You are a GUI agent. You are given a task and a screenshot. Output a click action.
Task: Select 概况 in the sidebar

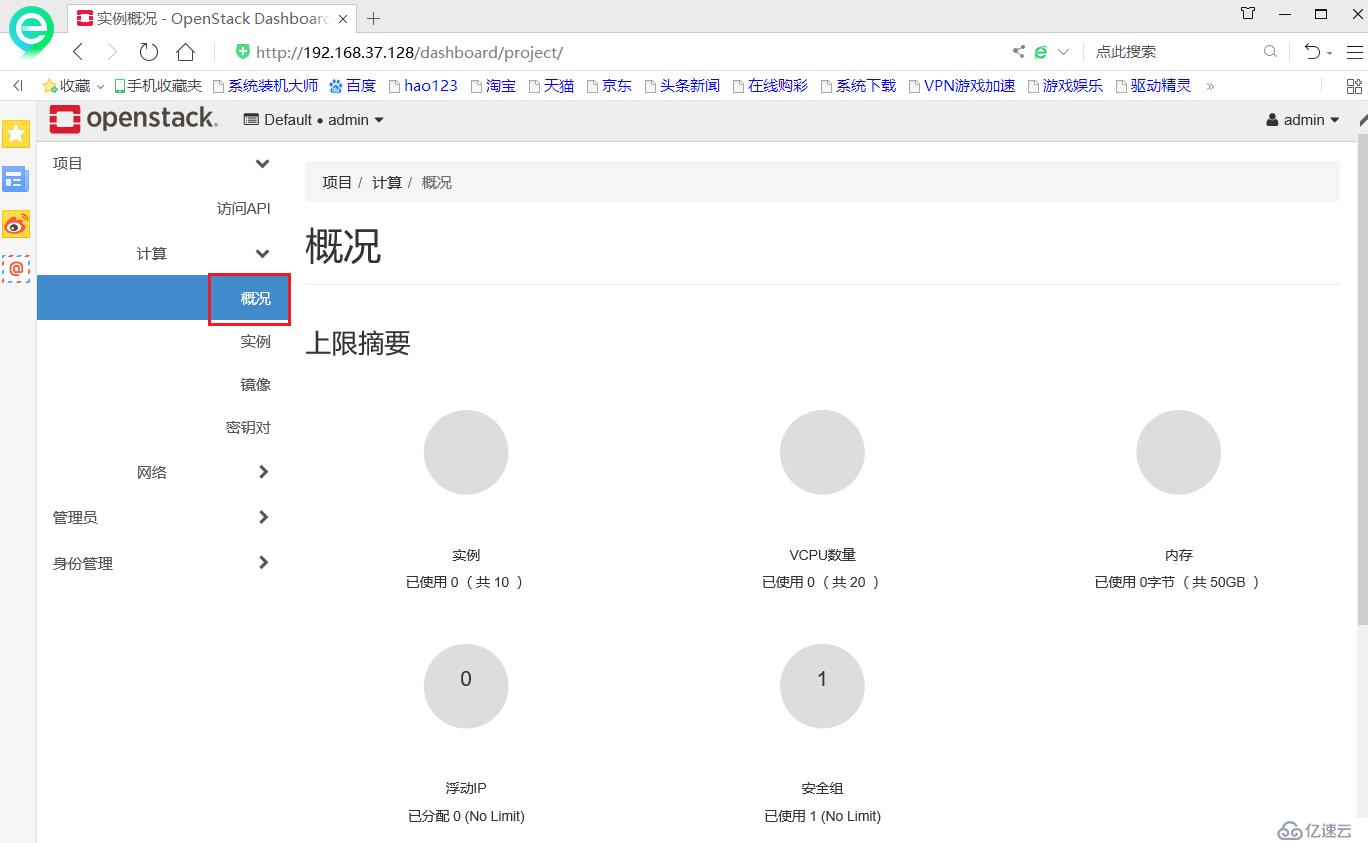coord(163,298)
